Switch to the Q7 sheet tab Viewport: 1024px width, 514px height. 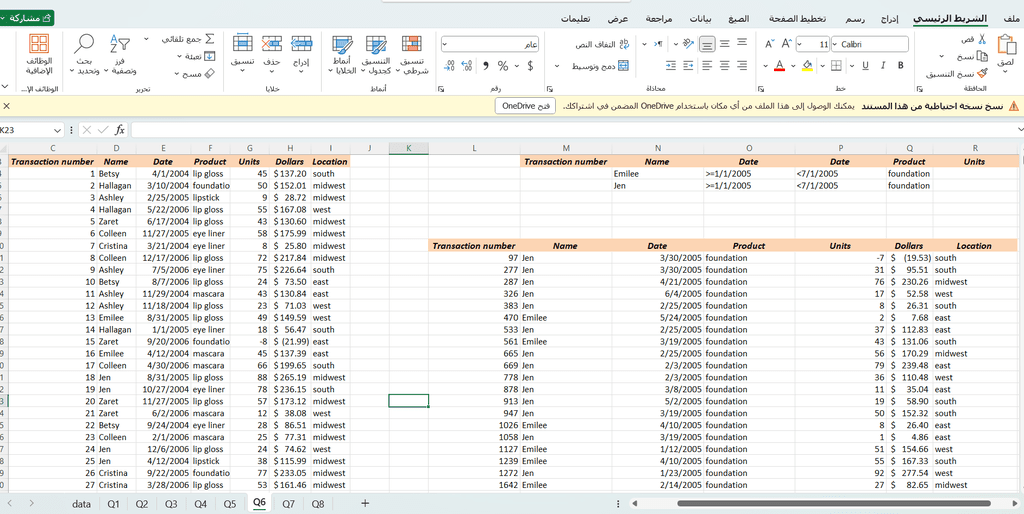(288, 504)
